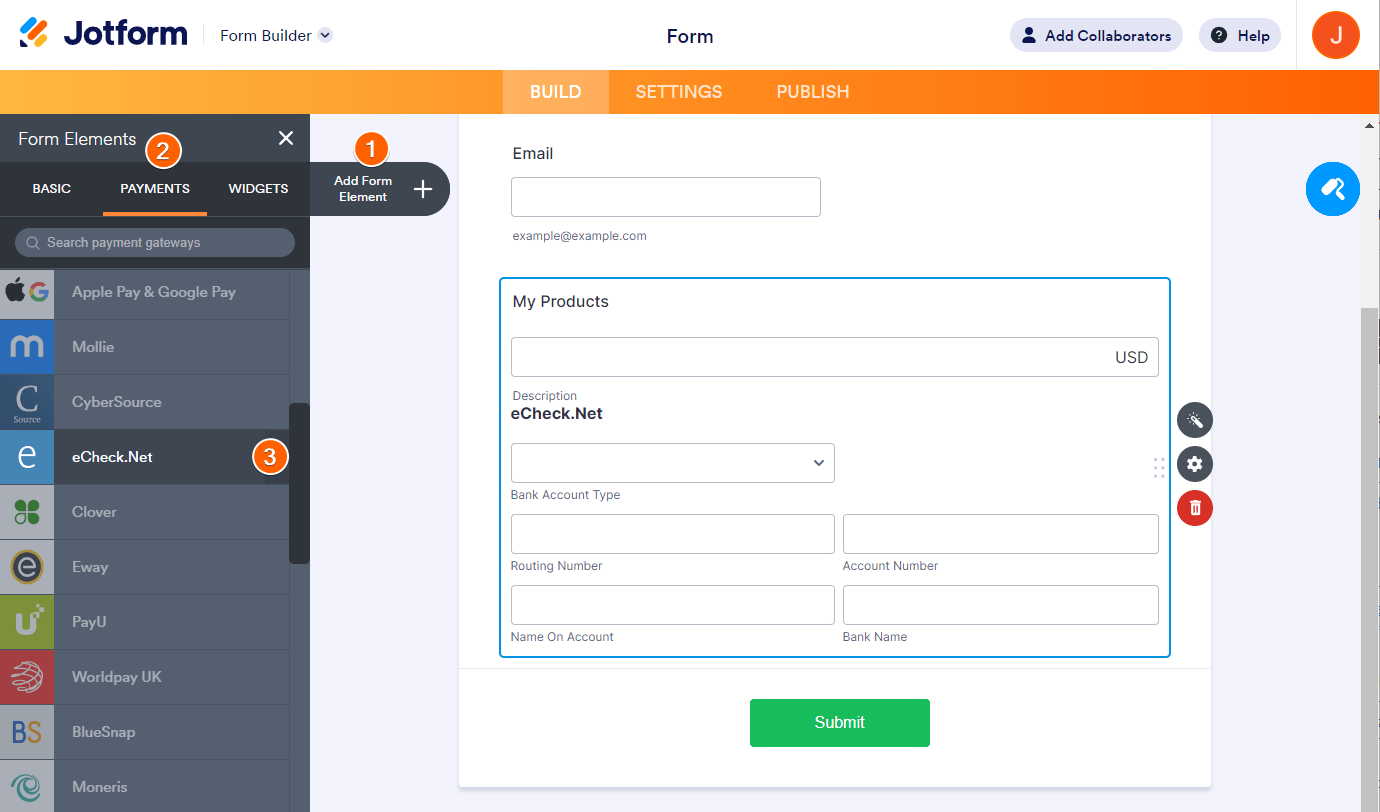
Task: Select the CyberSource label in the list
Action: [116, 402]
